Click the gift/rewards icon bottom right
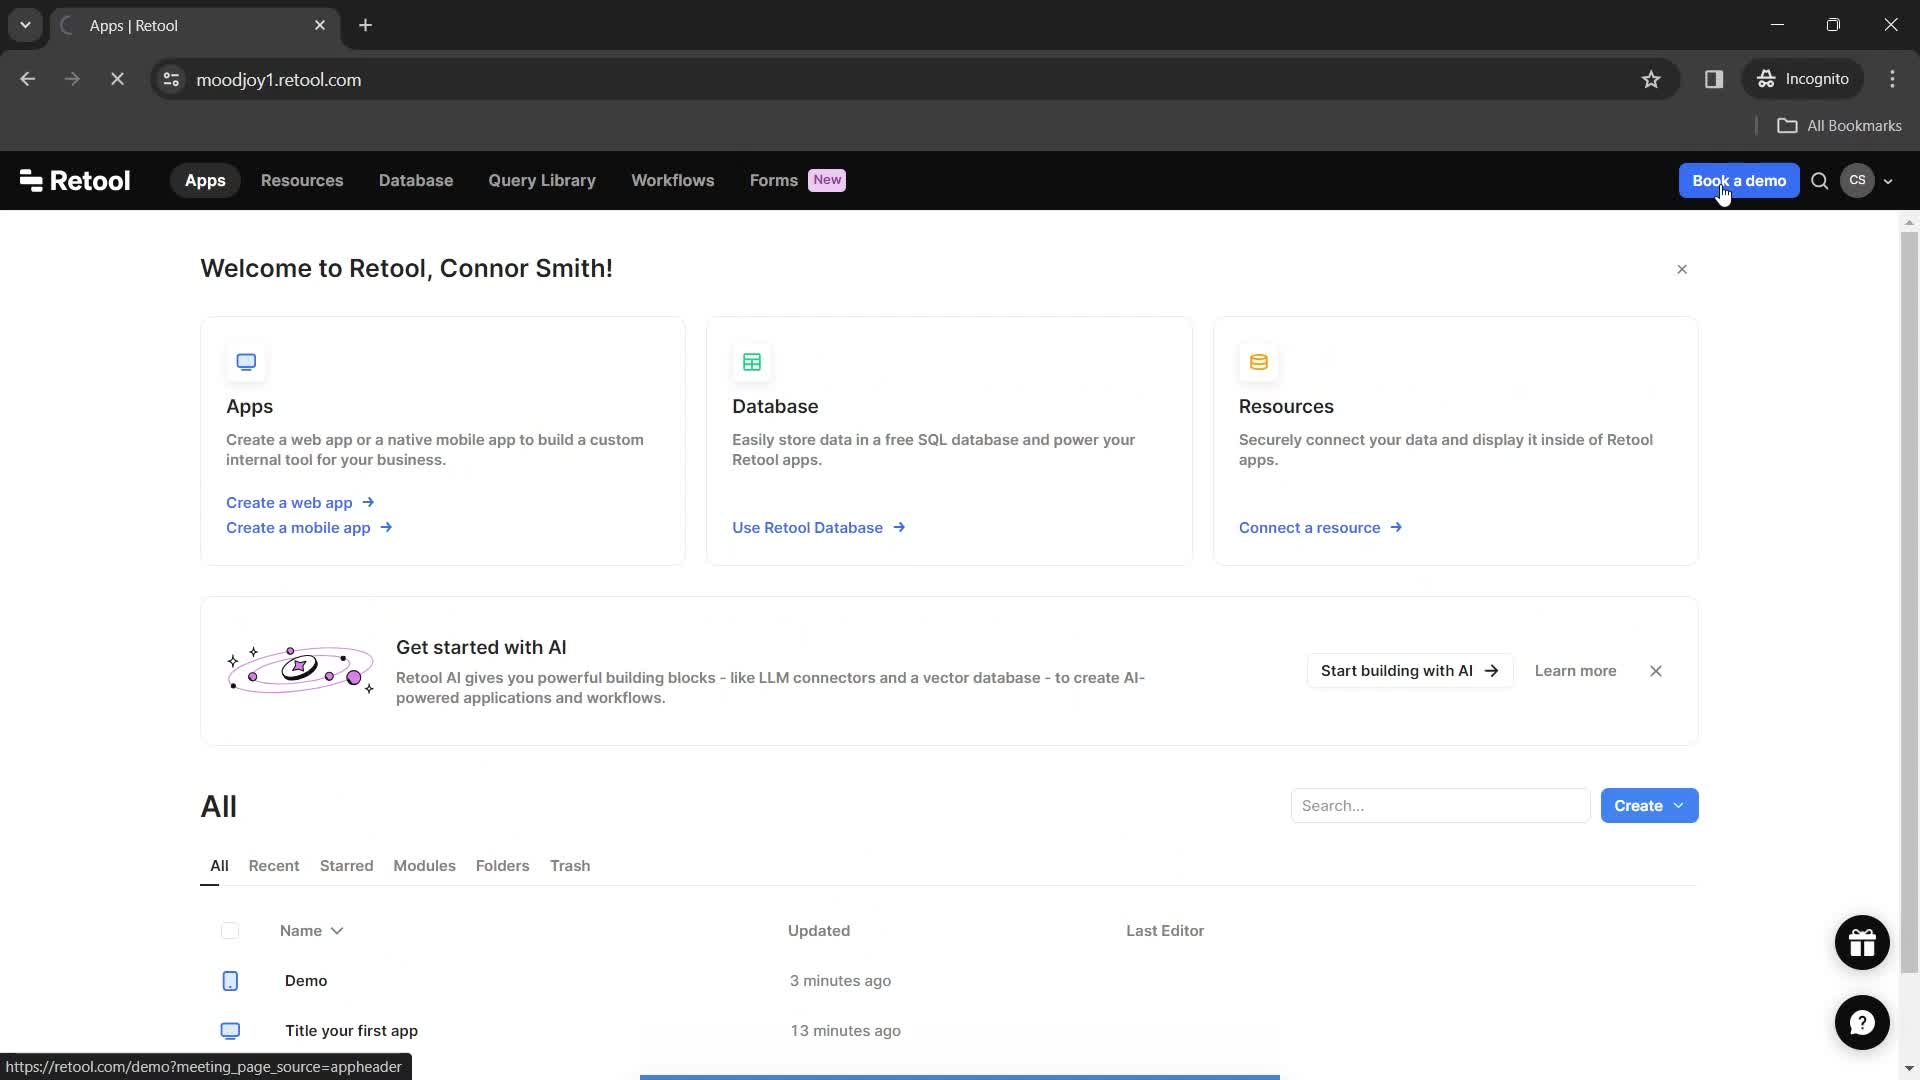This screenshot has height=1080, width=1920. coord(1861,942)
